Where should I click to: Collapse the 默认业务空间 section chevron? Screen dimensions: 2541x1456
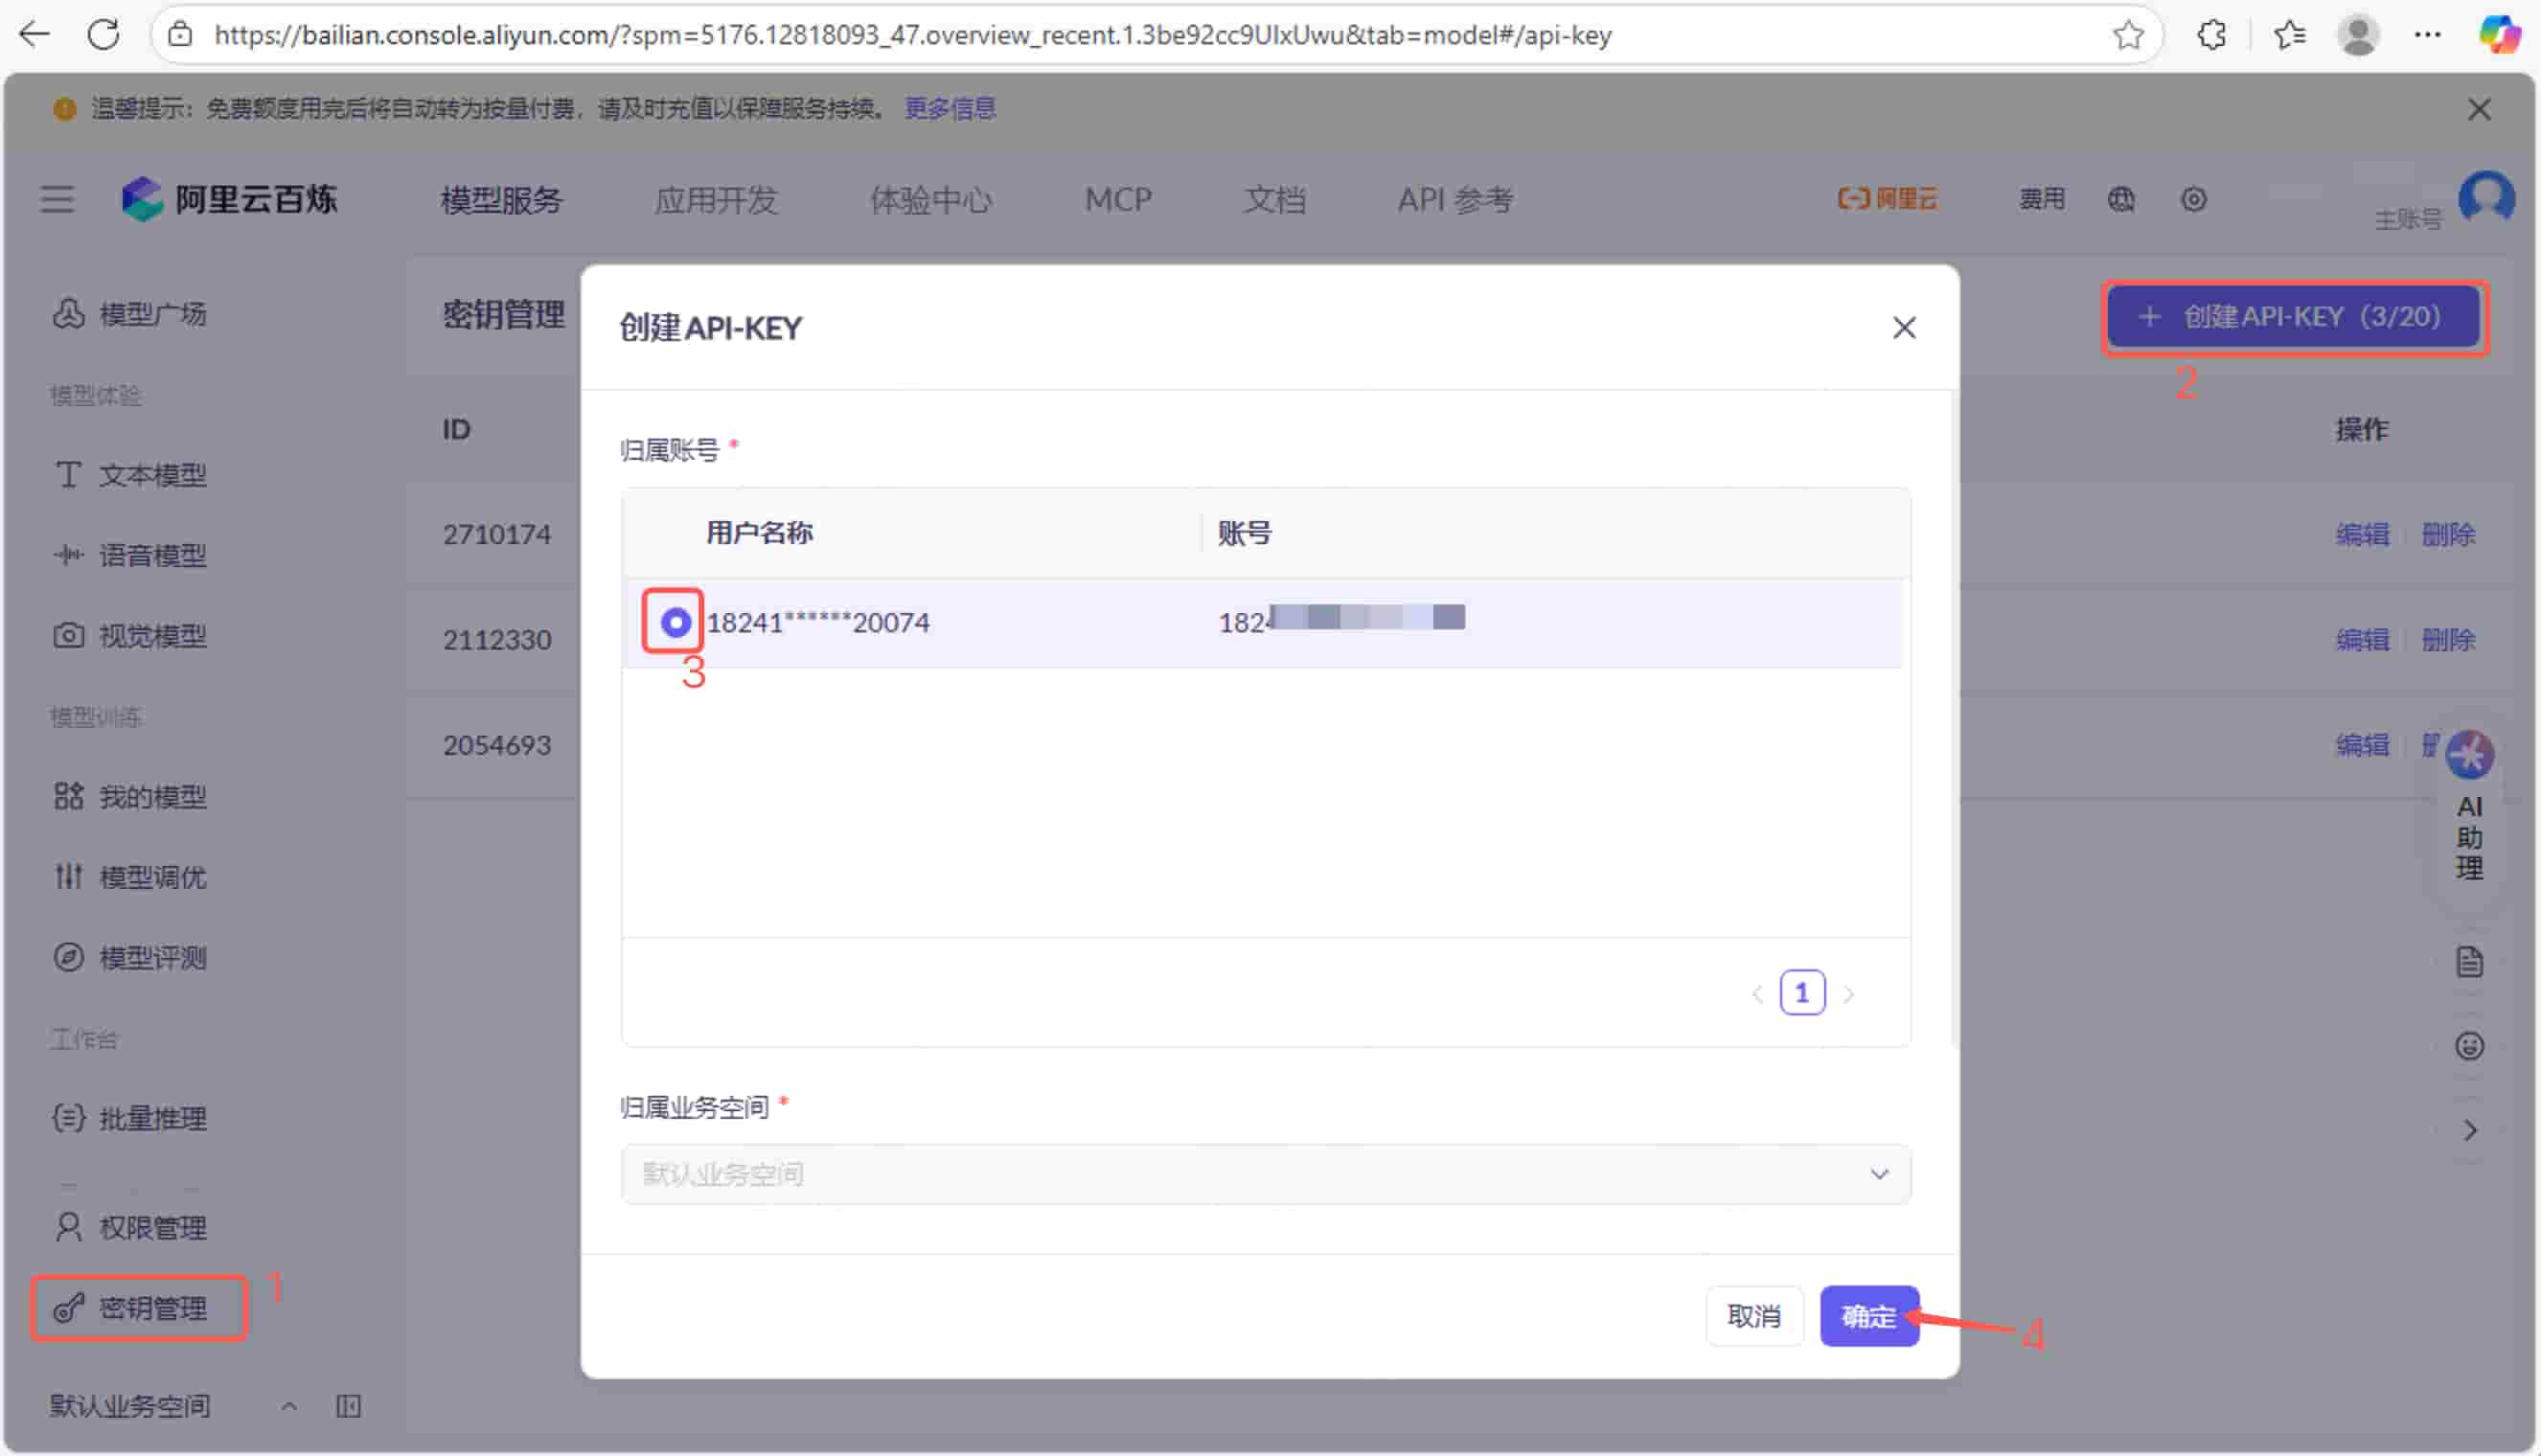point(289,1405)
